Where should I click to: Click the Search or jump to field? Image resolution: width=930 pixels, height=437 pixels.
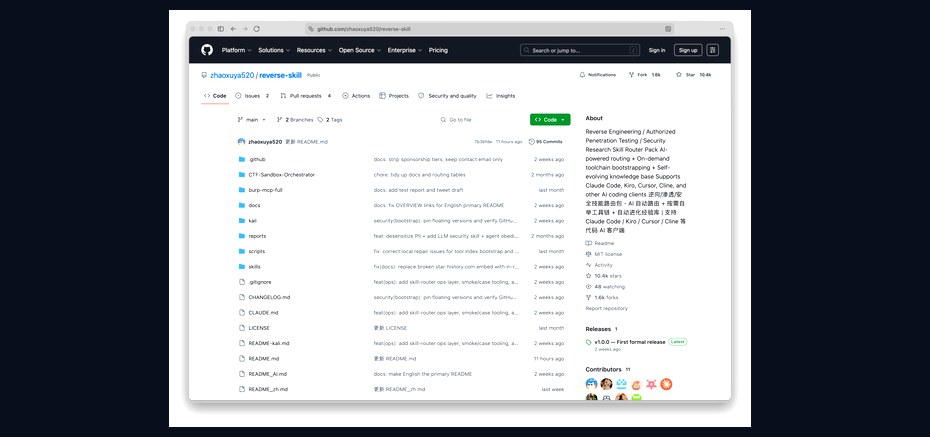(x=579, y=50)
